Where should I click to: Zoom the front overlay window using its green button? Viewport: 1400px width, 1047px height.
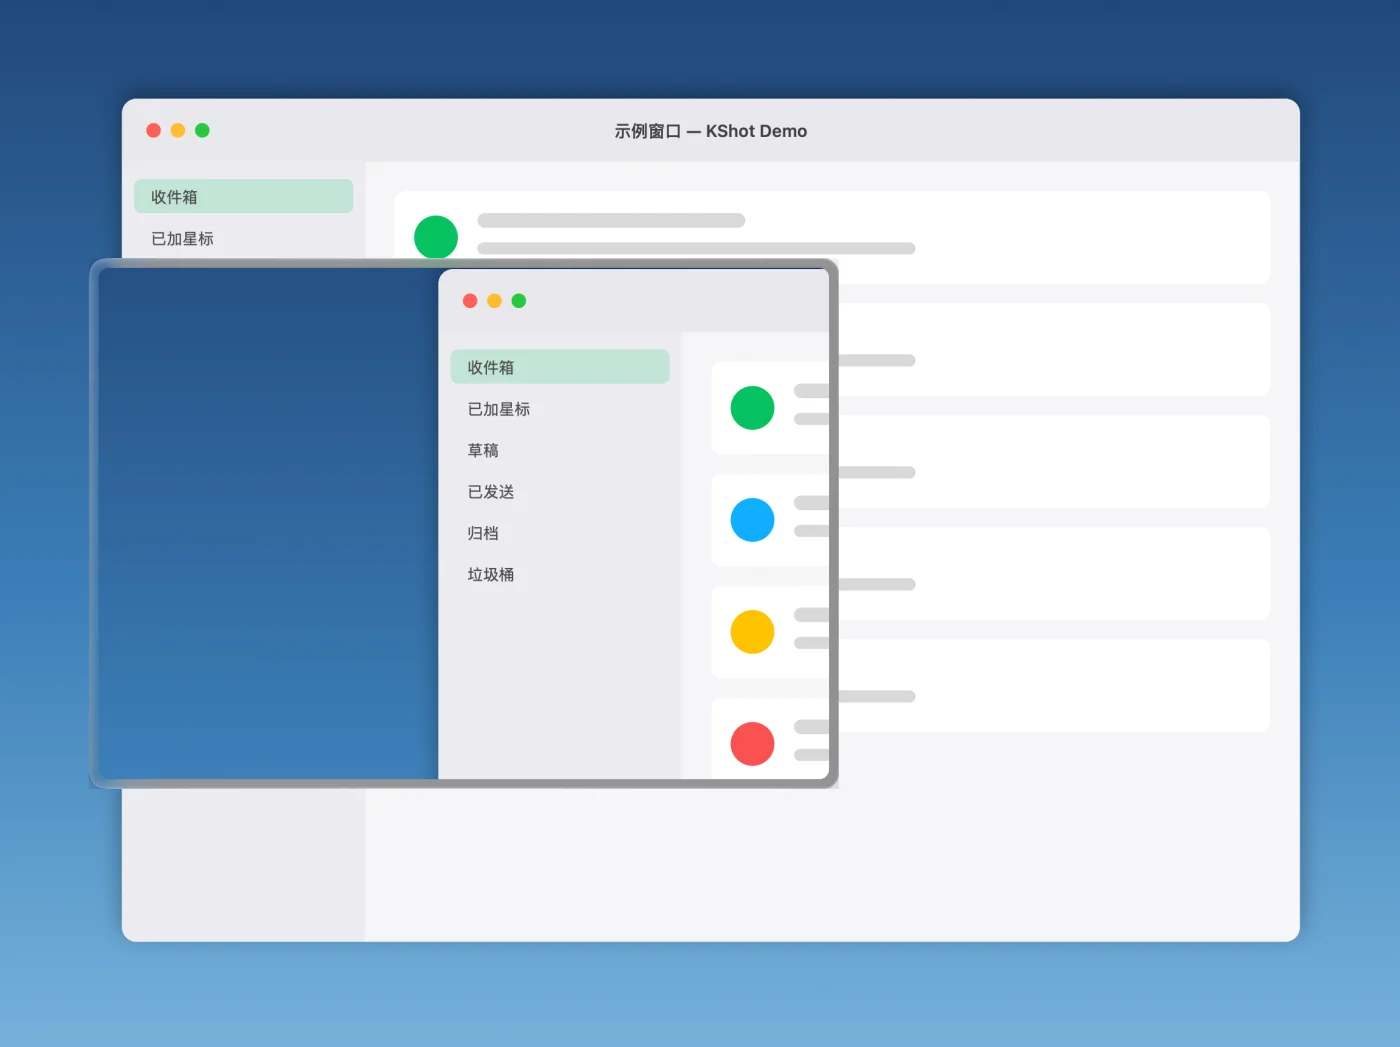click(518, 301)
